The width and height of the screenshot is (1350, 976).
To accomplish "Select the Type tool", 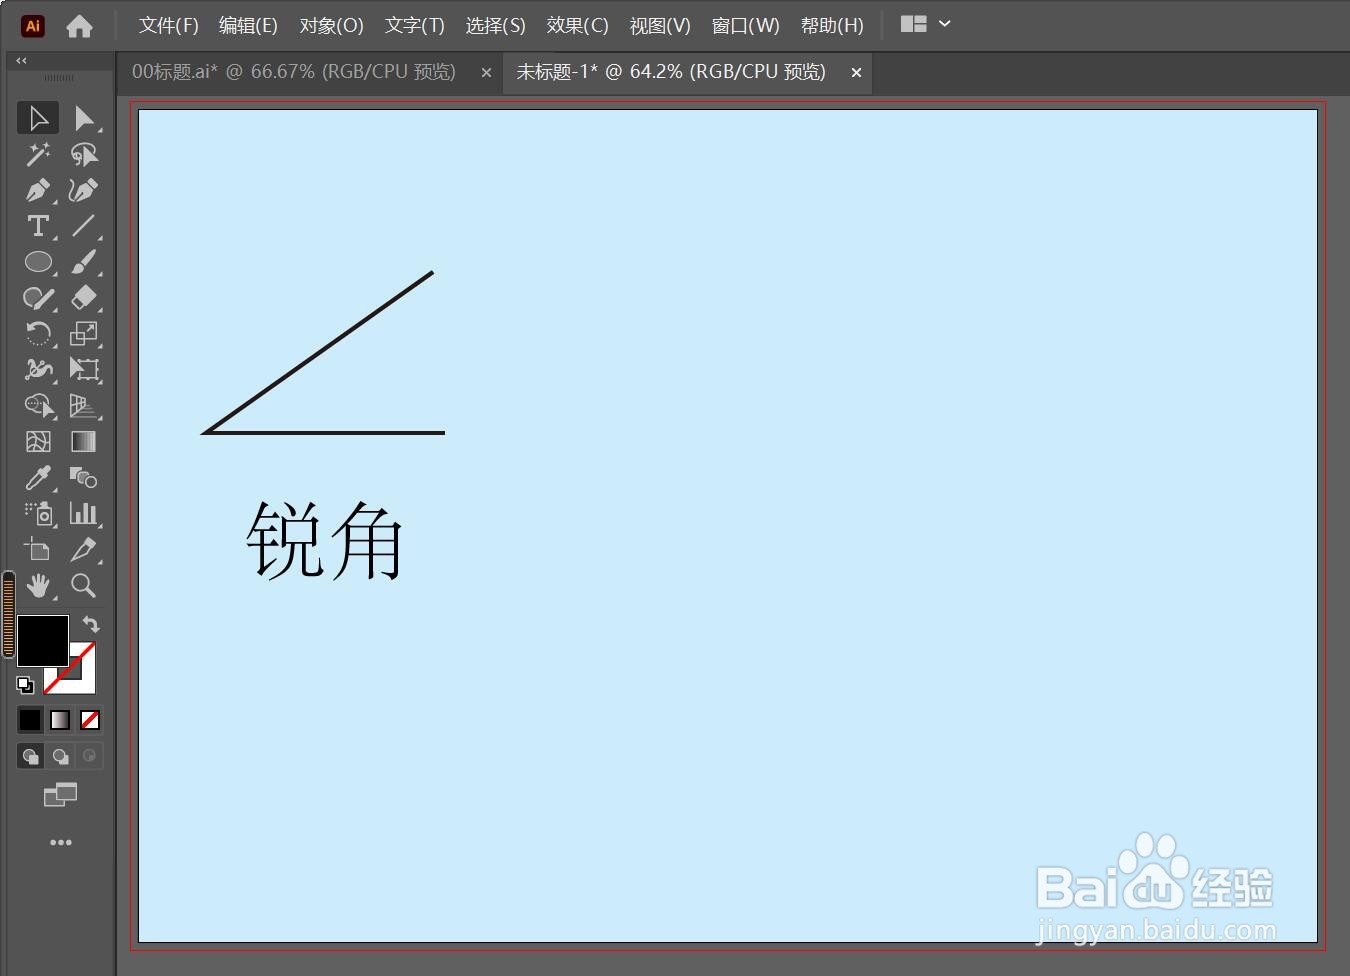I will coord(38,226).
